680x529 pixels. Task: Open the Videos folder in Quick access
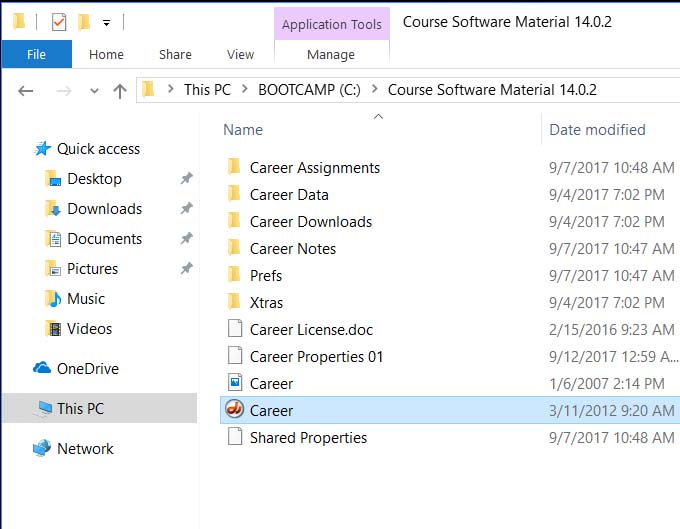click(78, 329)
